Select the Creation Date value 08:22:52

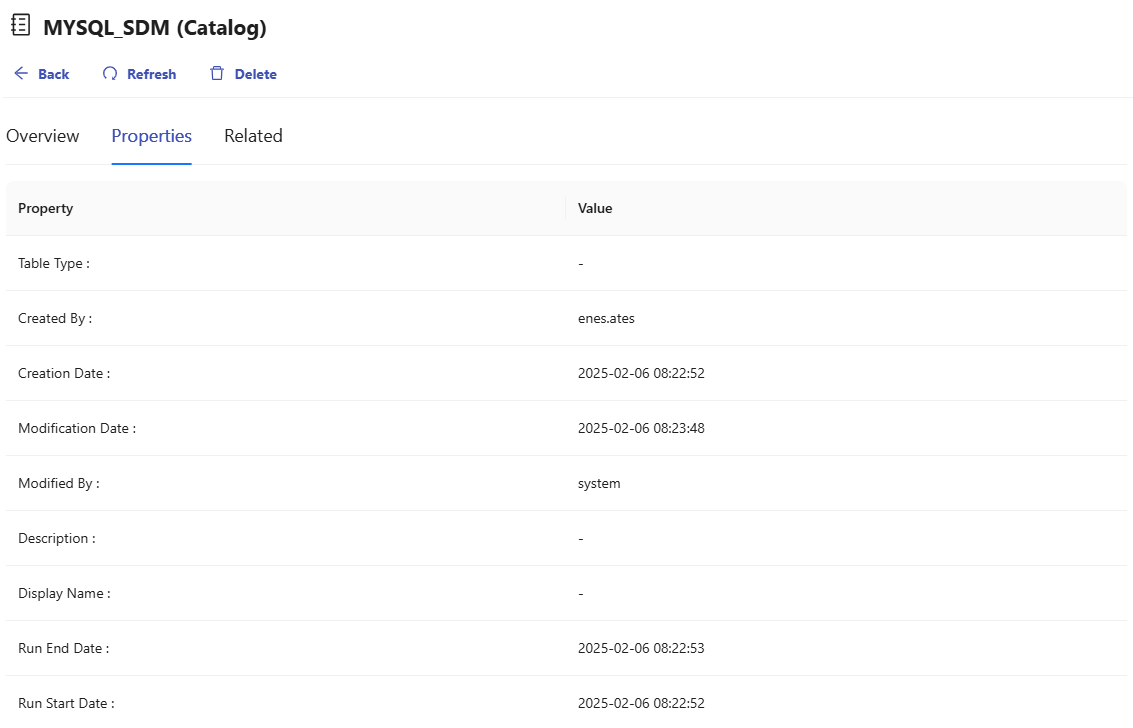coord(641,373)
